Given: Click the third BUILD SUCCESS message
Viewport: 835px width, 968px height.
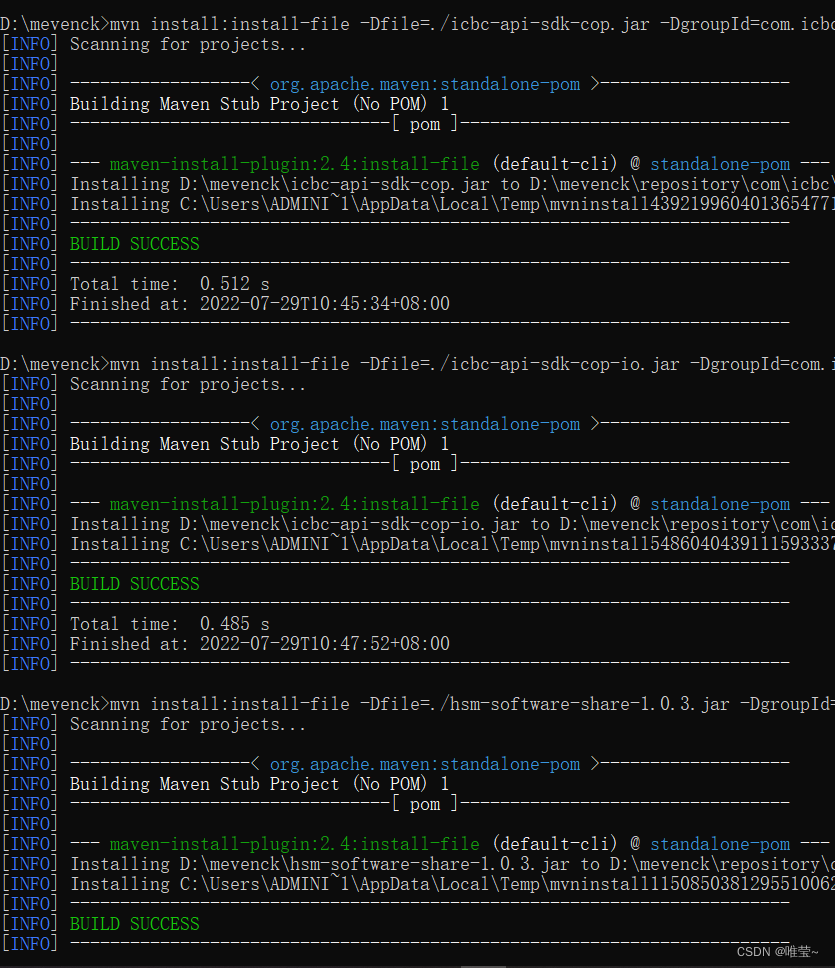Looking at the screenshot, I should pyautogui.click(x=134, y=923).
